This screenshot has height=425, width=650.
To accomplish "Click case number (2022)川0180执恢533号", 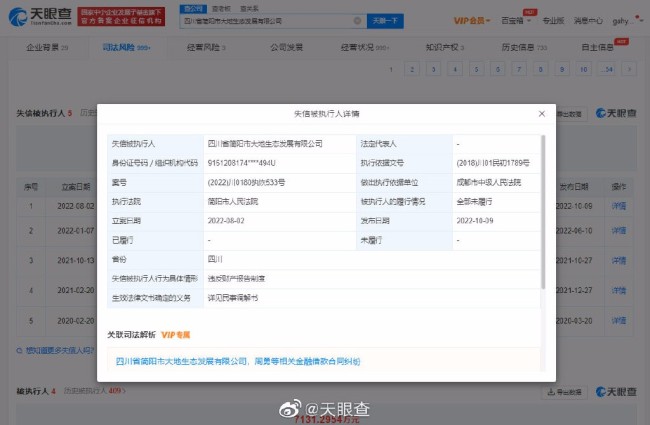I will point(246,182).
